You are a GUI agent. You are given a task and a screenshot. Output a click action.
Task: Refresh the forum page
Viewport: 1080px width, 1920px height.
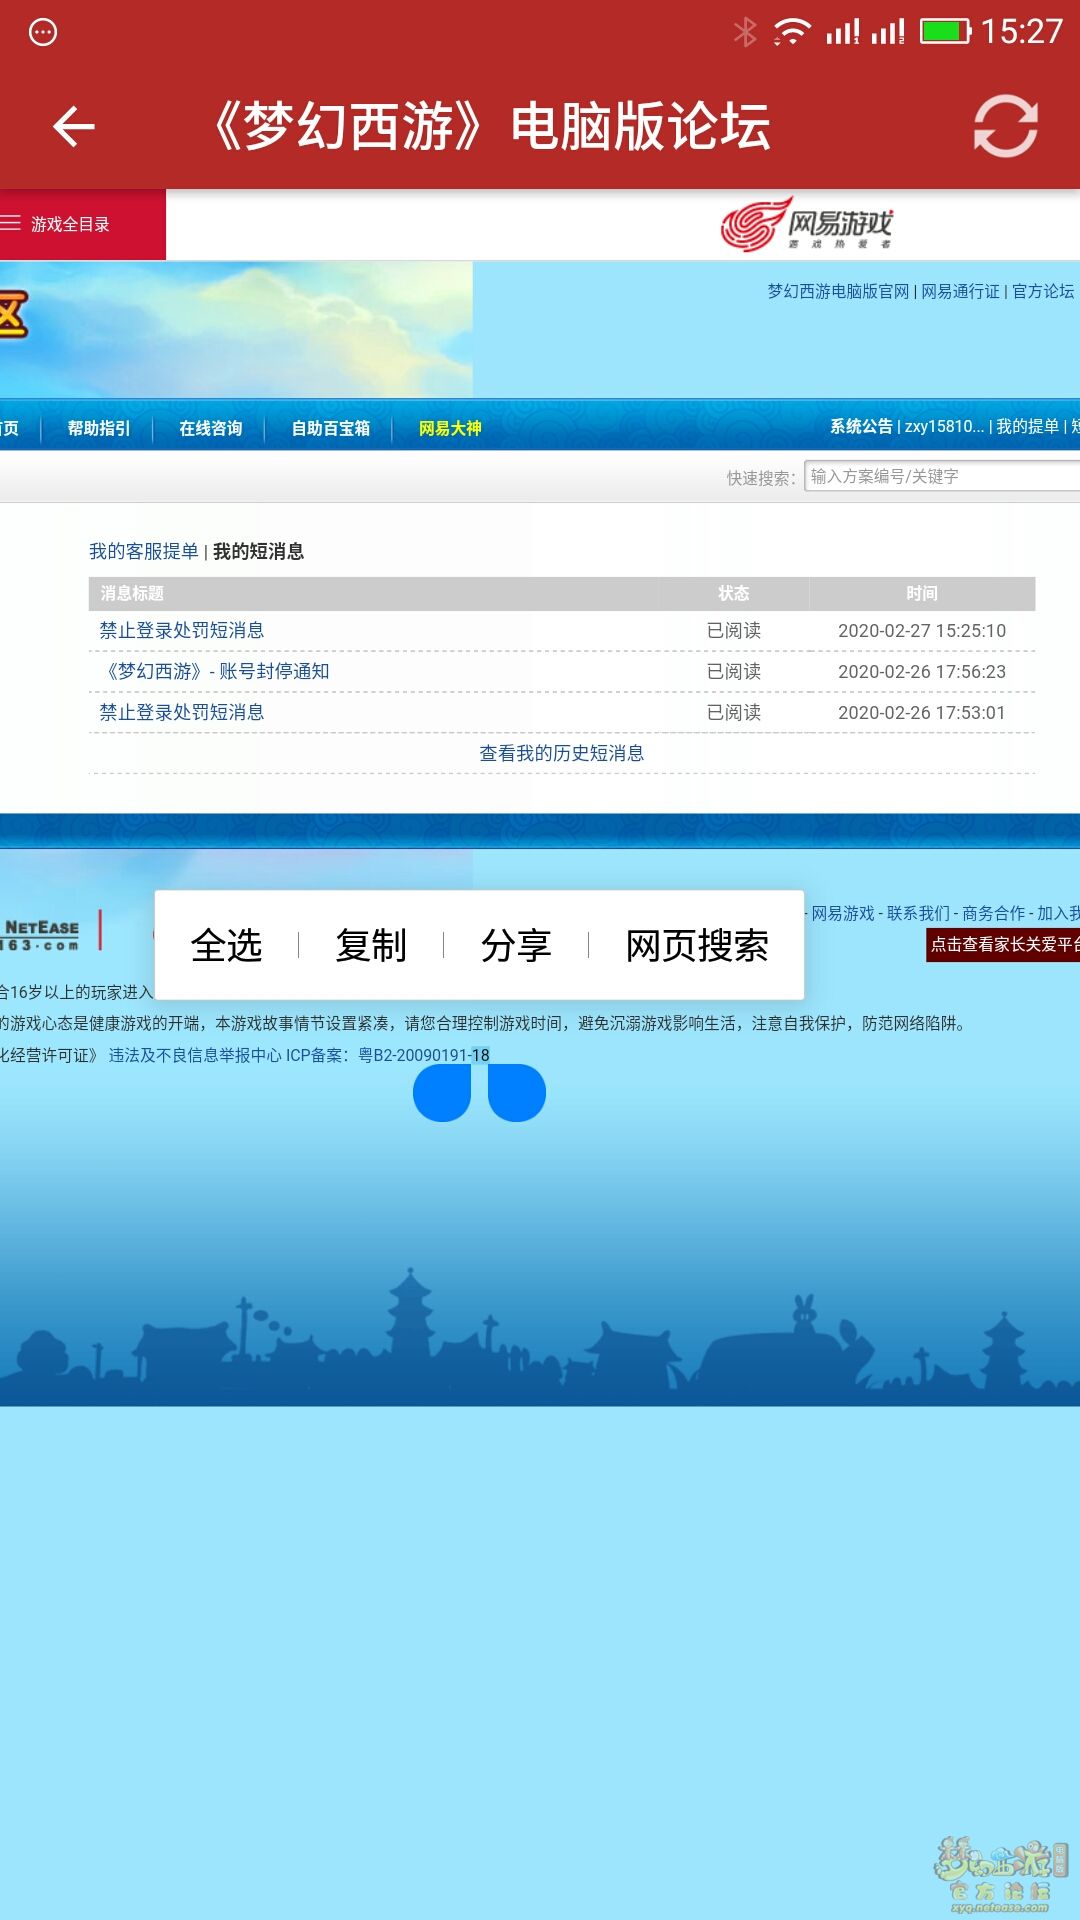click(x=1005, y=126)
